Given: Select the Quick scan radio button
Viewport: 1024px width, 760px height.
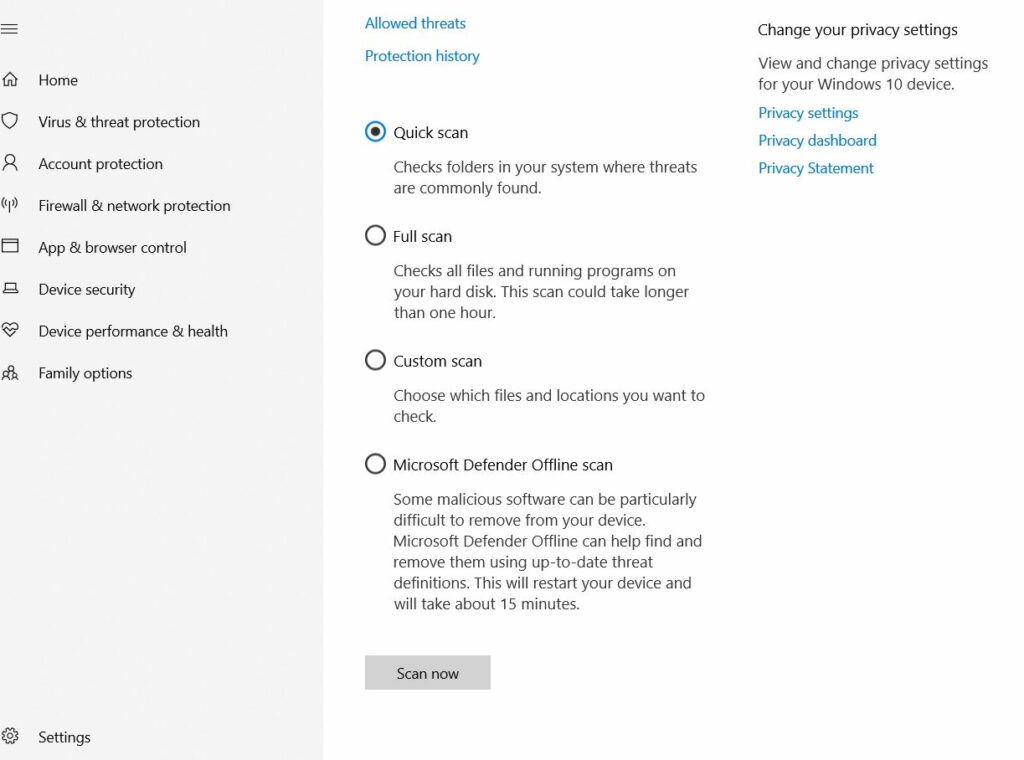Looking at the screenshot, I should (375, 132).
